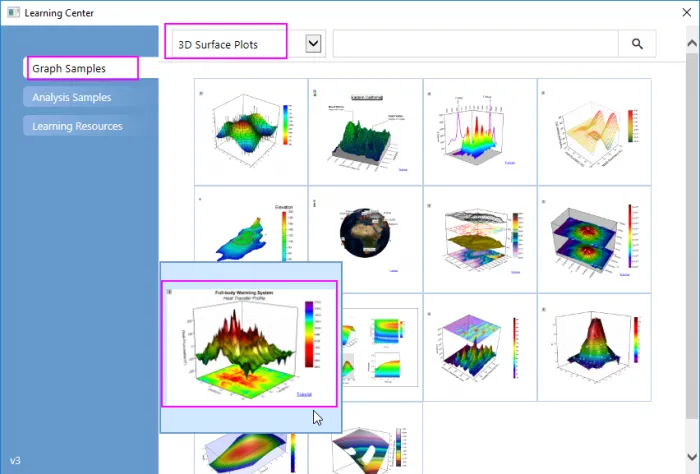Open the four-panel contour plots thumbnail
Viewport: 700px width, 474px height.
382,347
